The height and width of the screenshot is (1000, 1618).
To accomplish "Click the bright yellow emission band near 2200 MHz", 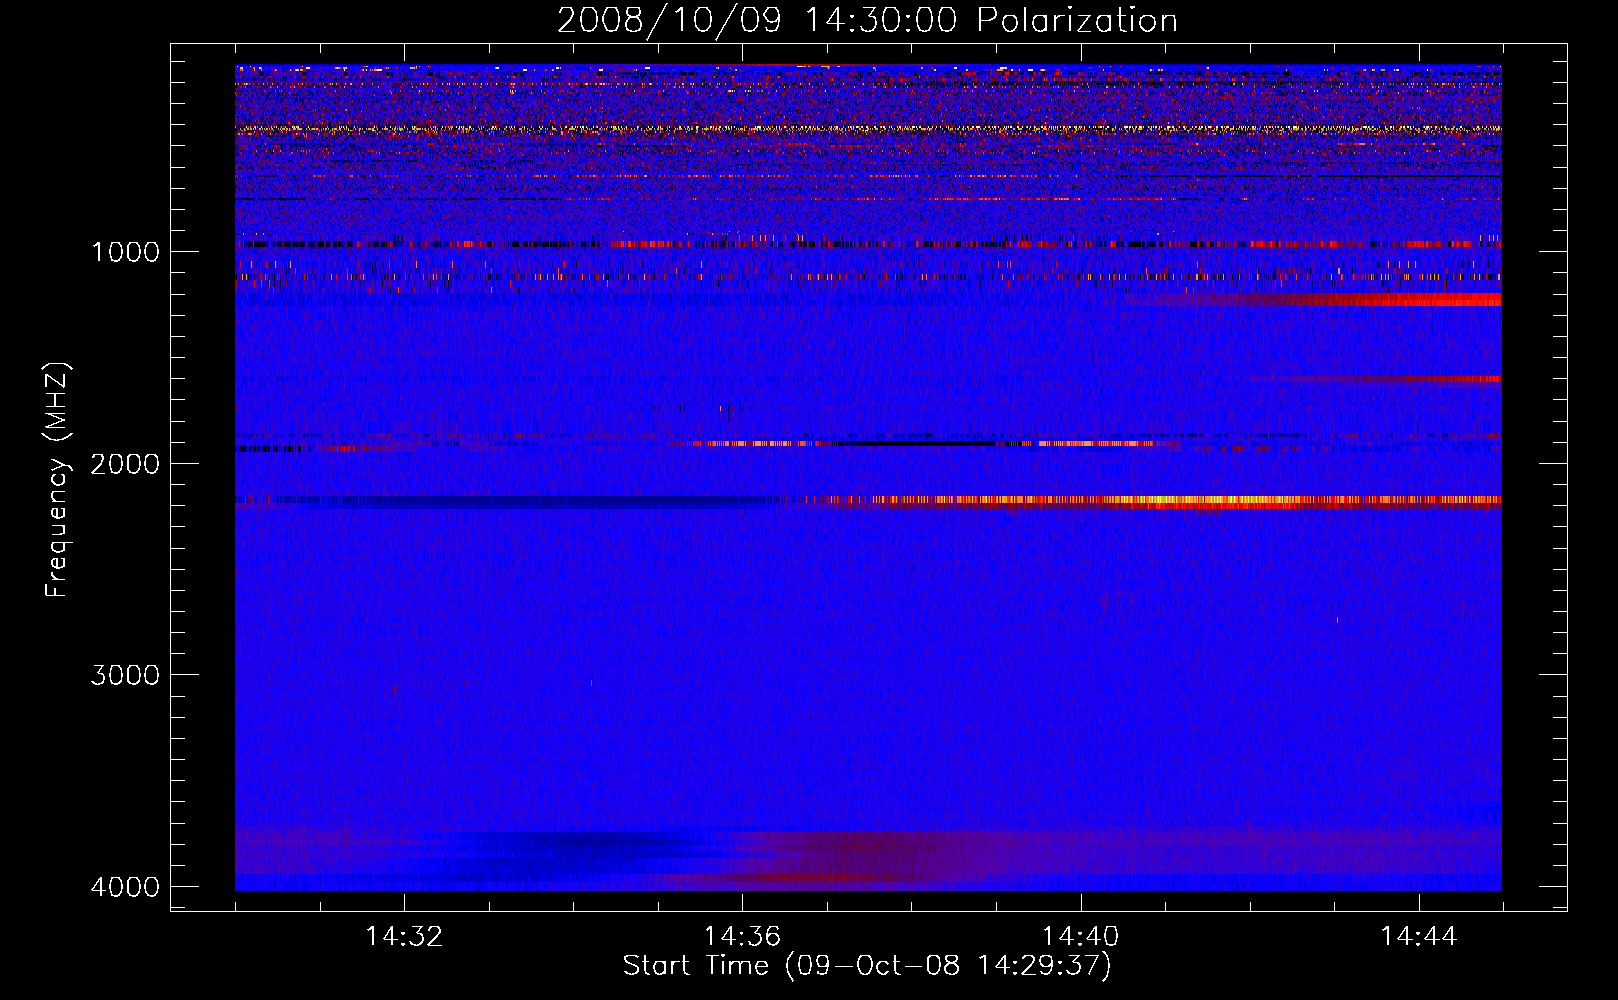I will [1160, 500].
